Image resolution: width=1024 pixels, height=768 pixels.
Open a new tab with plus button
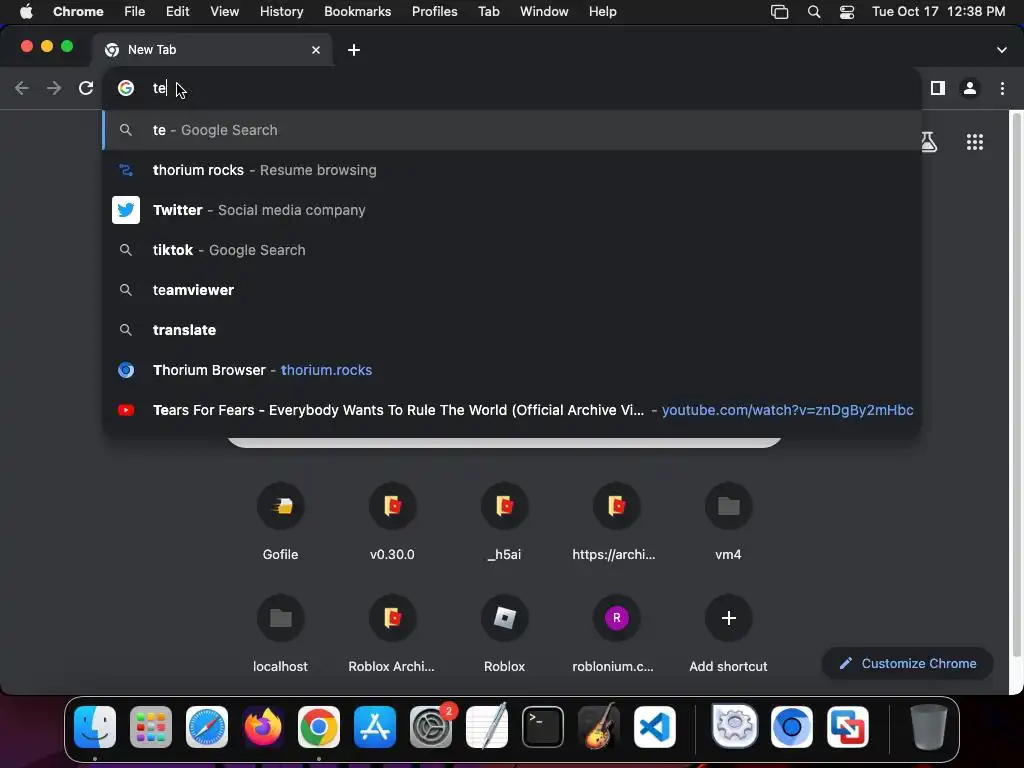[353, 50]
